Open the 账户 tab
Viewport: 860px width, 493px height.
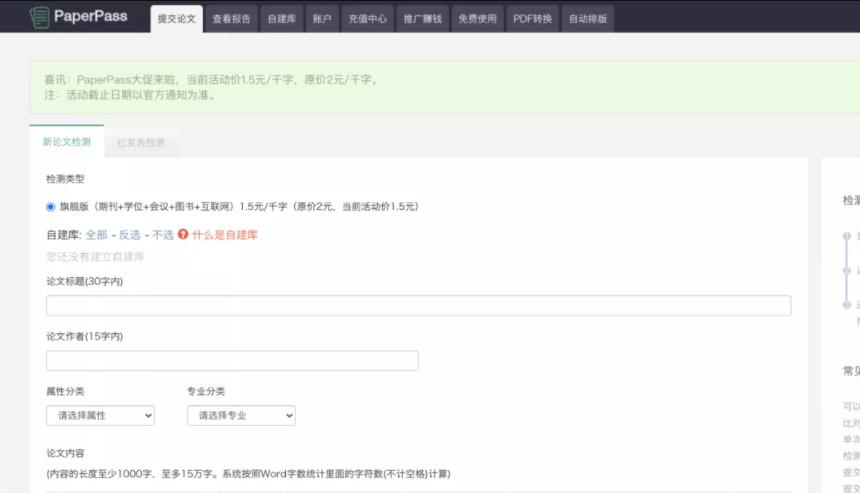(x=322, y=19)
